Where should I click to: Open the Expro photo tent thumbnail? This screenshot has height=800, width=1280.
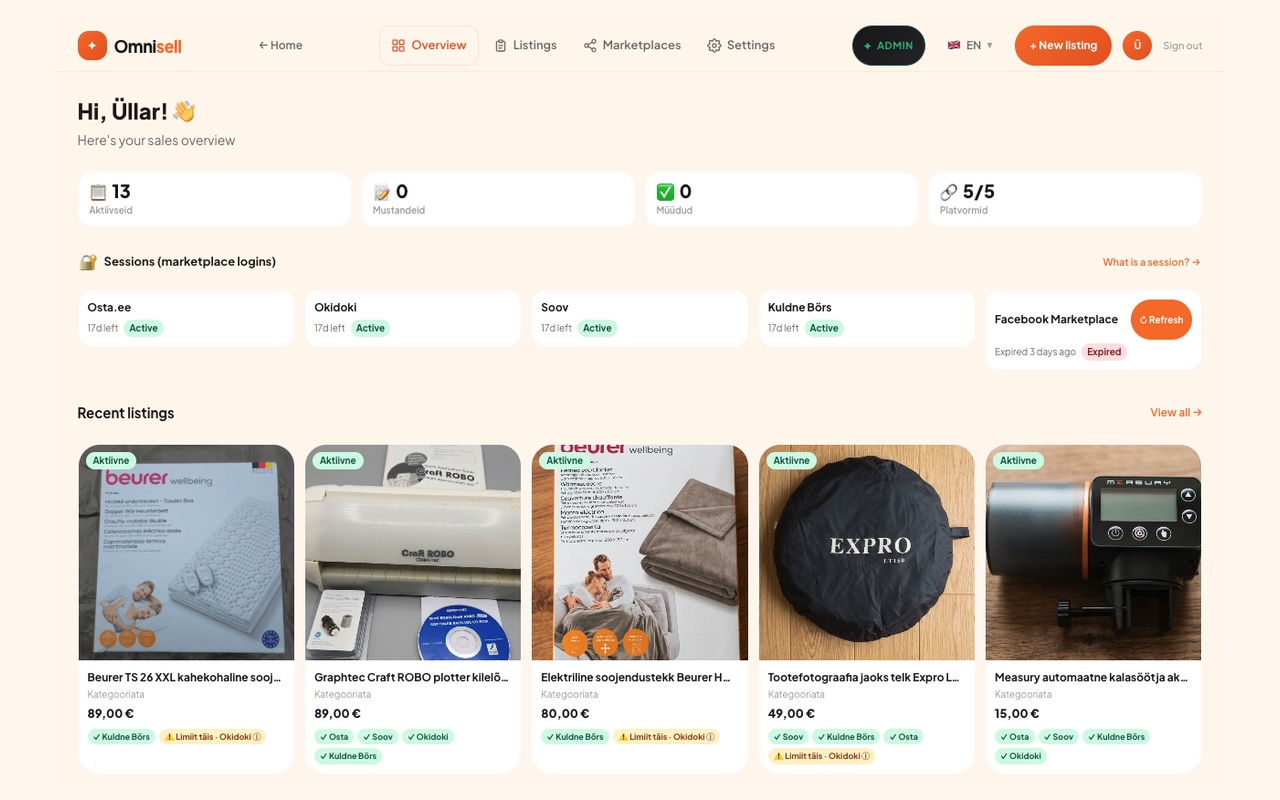pos(867,552)
